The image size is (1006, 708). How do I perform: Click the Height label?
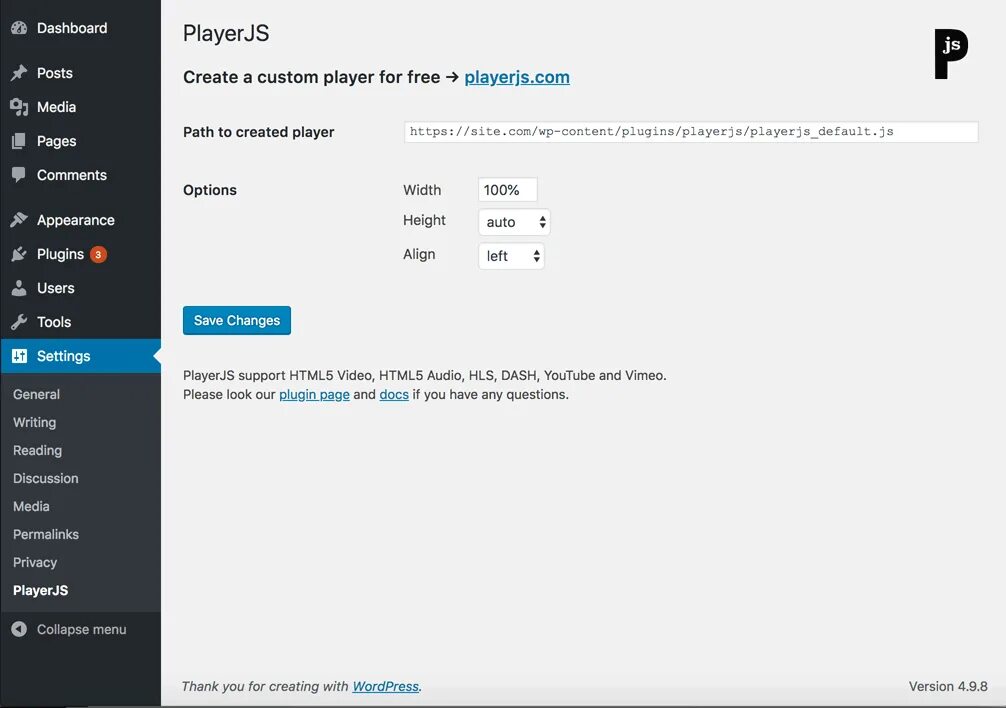pyautogui.click(x=424, y=220)
